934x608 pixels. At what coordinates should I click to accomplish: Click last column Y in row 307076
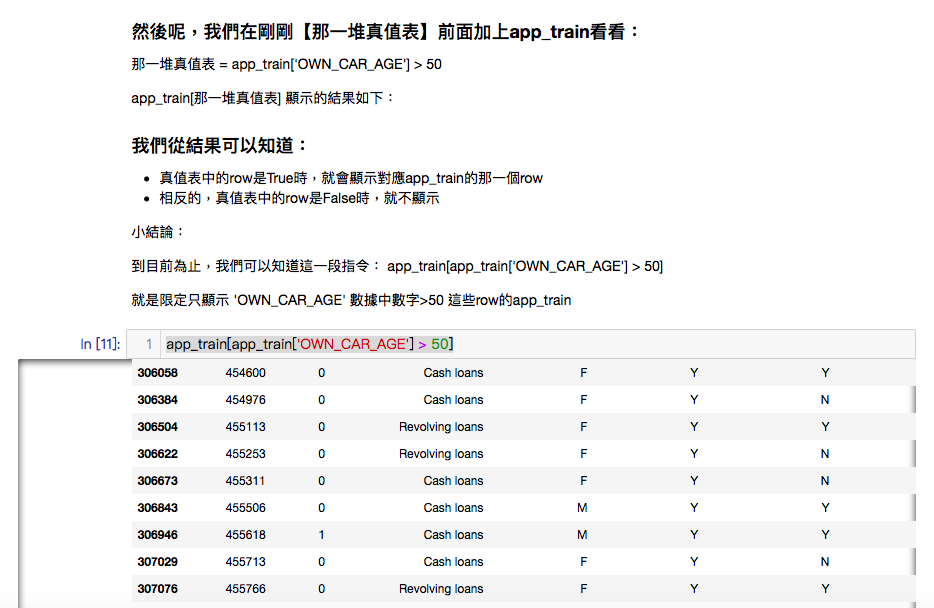pos(825,589)
